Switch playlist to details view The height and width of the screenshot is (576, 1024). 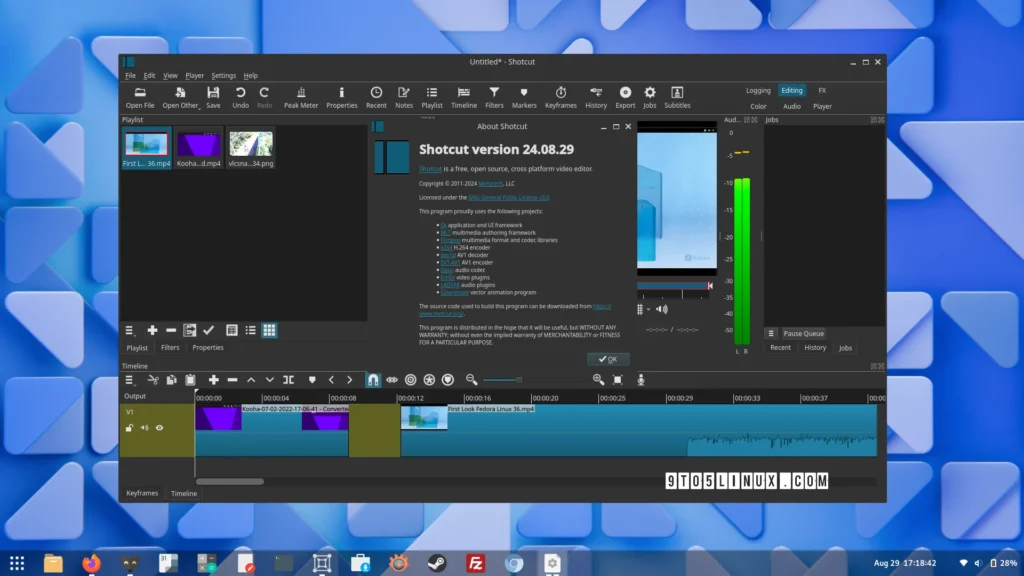pos(231,330)
